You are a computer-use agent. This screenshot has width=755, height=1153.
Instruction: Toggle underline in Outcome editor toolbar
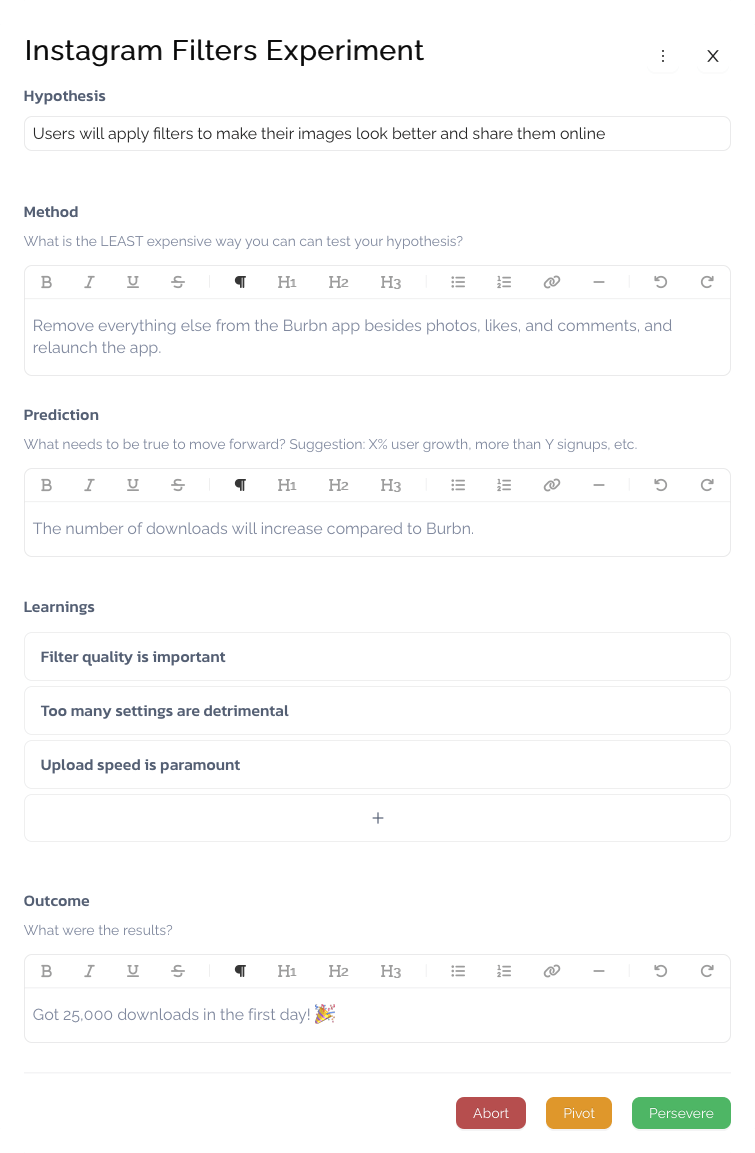click(x=133, y=971)
